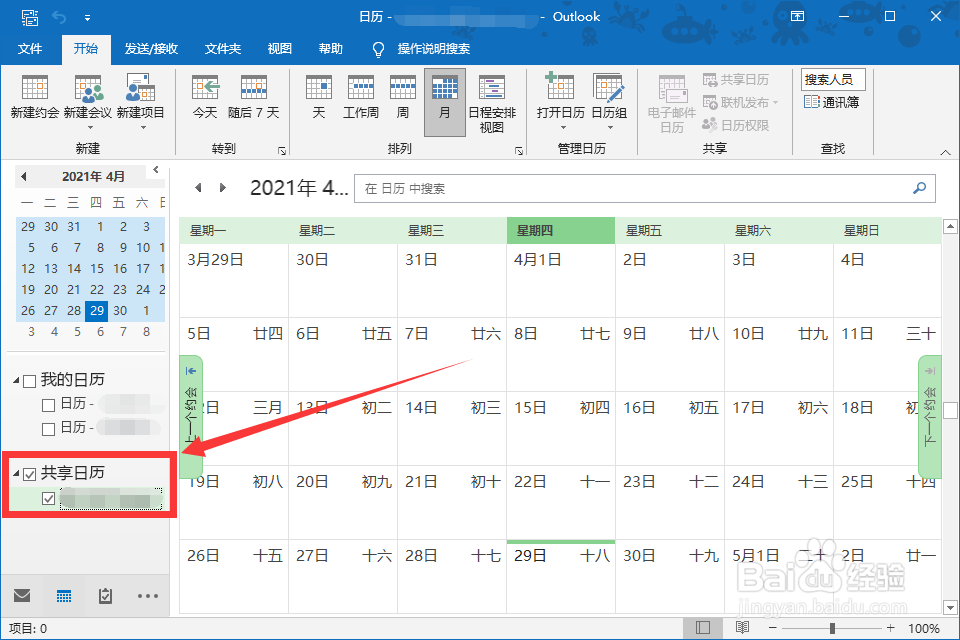Collapse the ribbon with the chevron
Viewport: 960px width, 640px height.
point(945,152)
